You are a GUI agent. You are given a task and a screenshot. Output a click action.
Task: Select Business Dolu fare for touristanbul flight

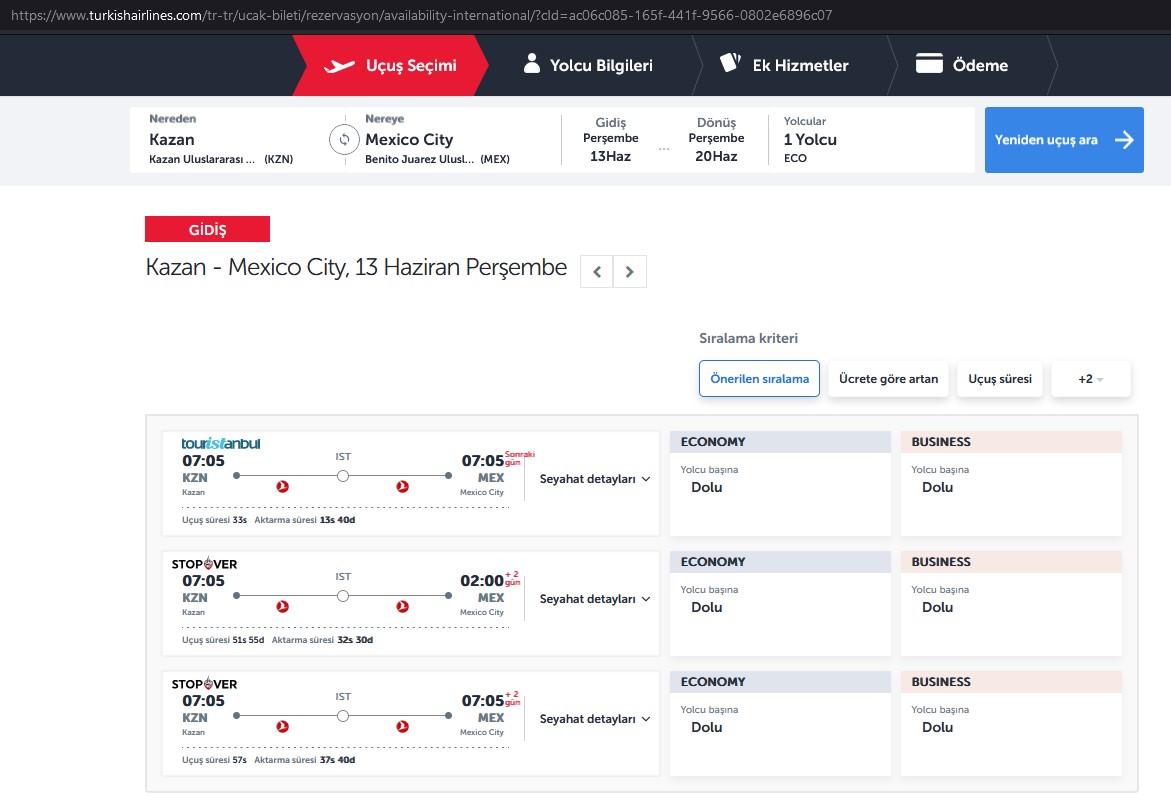[x=1011, y=483]
